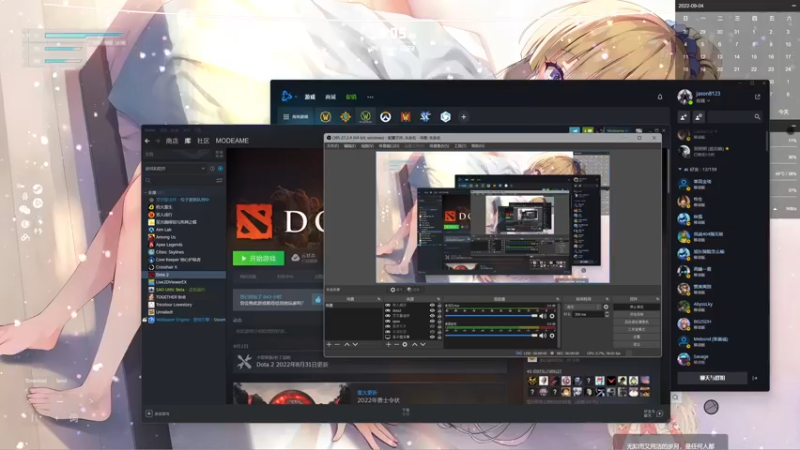
Task: Open Battle.net notifications bell
Action: [x=660, y=97]
